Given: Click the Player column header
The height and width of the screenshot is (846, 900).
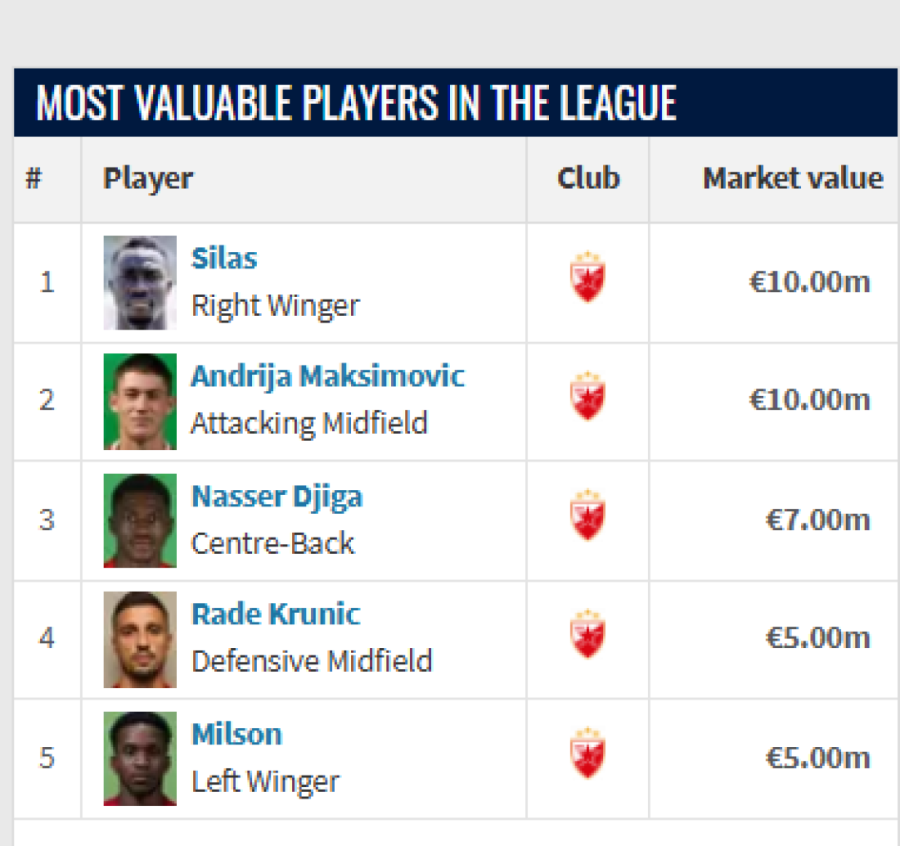Looking at the screenshot, I should [x=148, y=179].
